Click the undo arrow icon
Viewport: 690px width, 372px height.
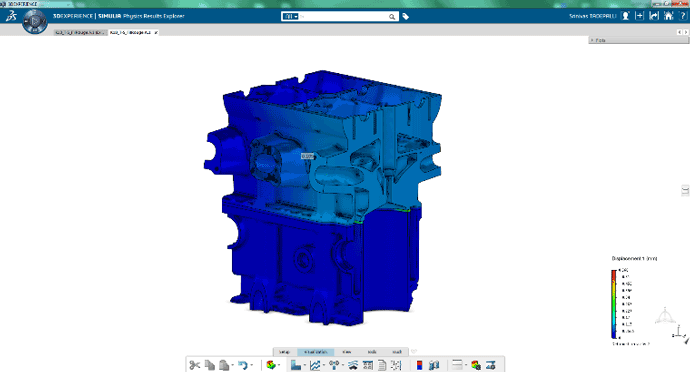tap(242, 365)
